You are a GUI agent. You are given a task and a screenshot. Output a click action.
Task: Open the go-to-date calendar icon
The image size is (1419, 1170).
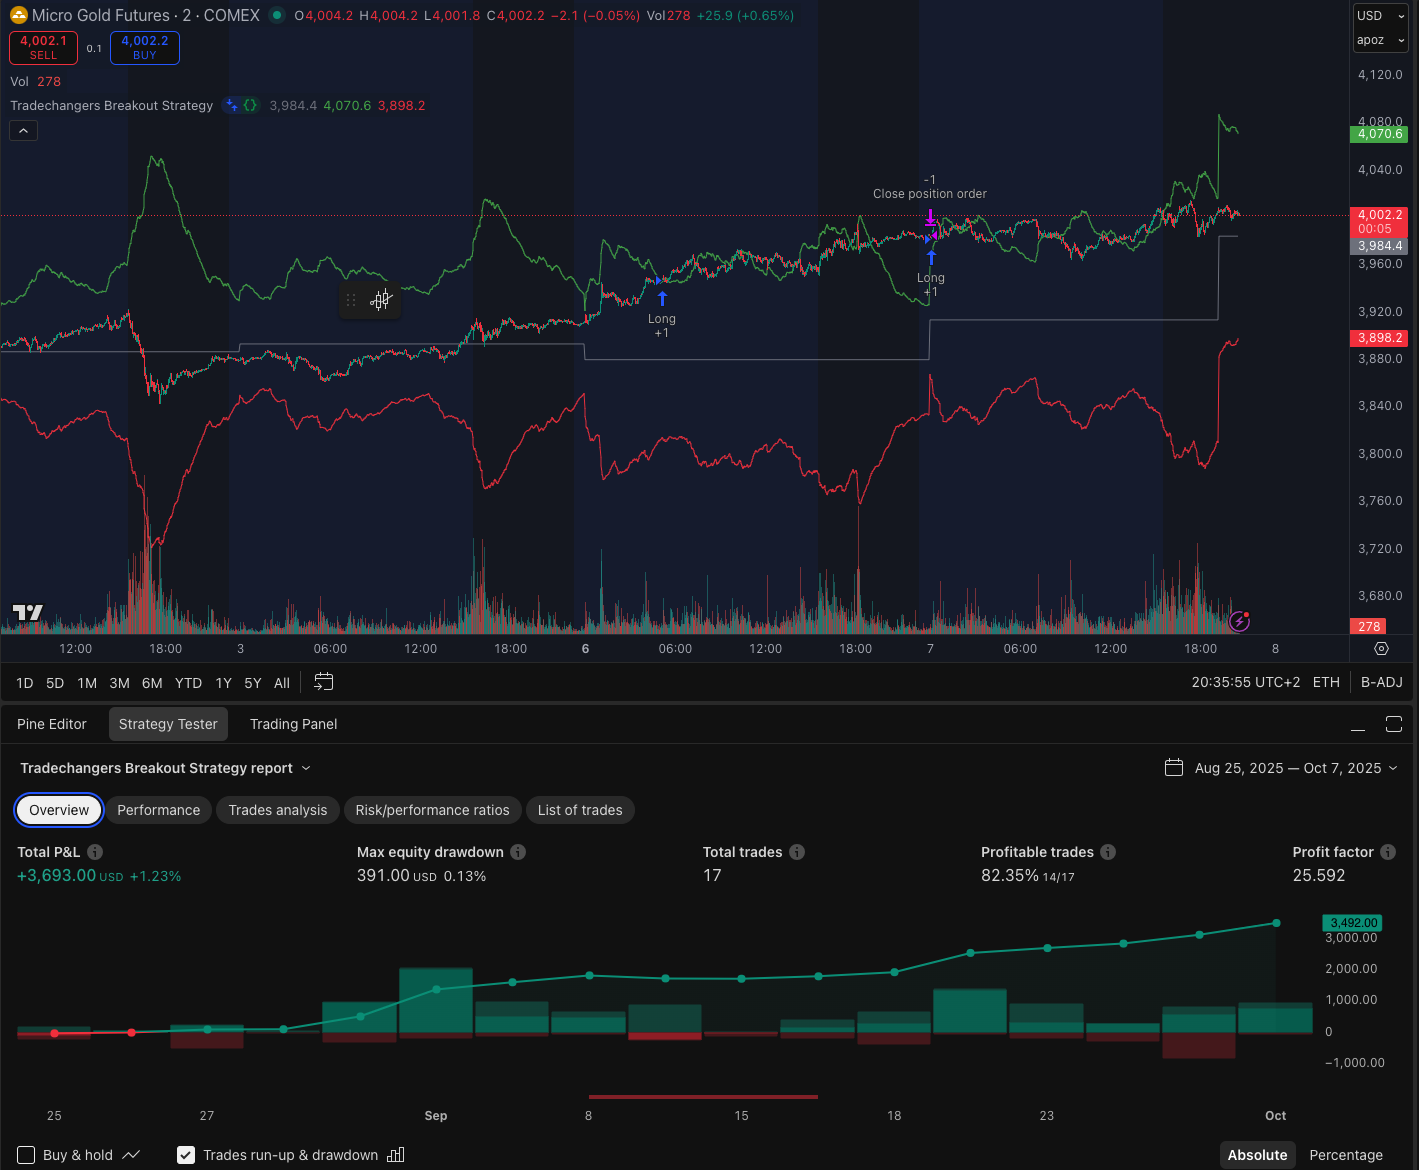pyautogui.click(x=323, y=682)
